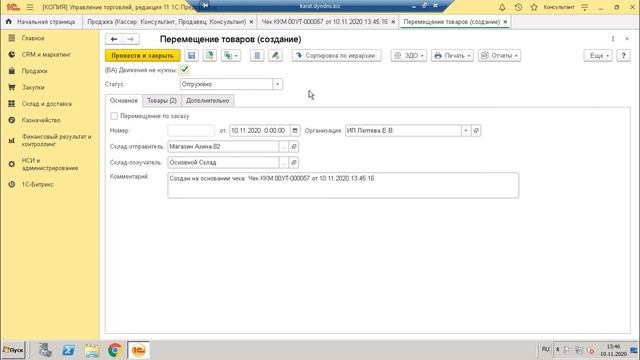The image size is (640, 360).
Task: Click the Склад-получатель field Основной Склад
Action: (x=223, y=162)
